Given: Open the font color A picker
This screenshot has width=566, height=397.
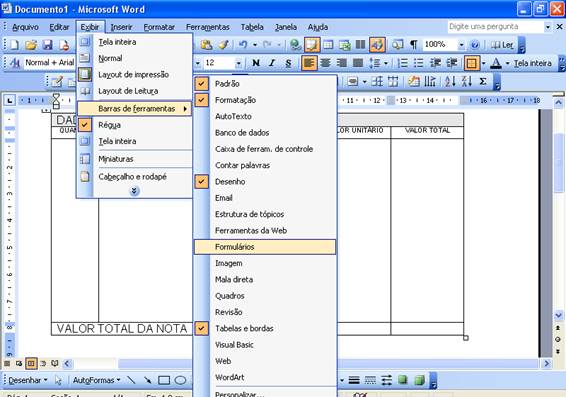Looking at the screenshot, I should (x=508, y=64).
